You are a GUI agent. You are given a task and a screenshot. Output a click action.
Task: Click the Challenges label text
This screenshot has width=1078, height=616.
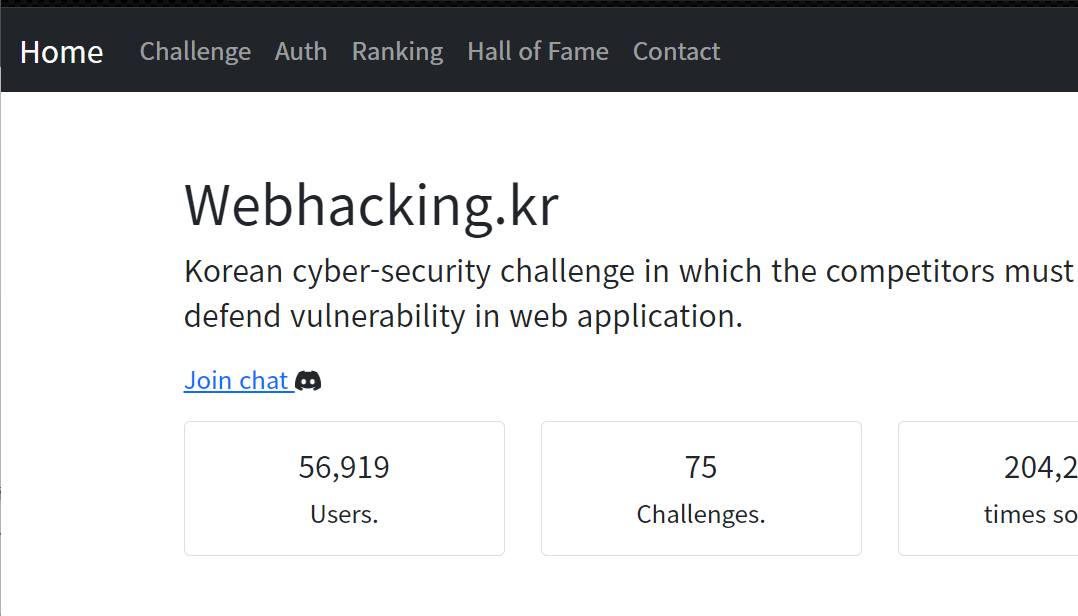click(x=700, y=514)
